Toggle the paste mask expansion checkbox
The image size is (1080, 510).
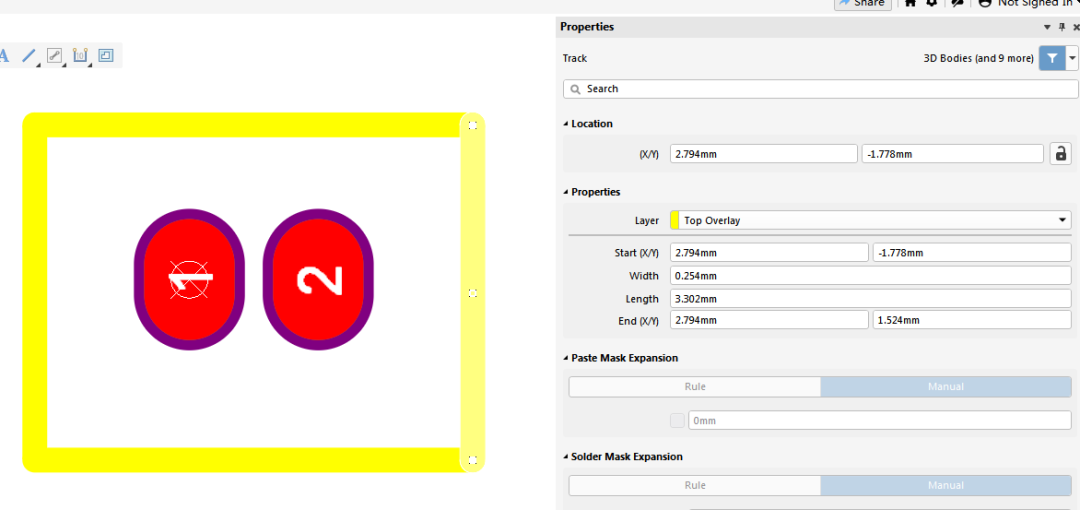[x=678, y=420]
